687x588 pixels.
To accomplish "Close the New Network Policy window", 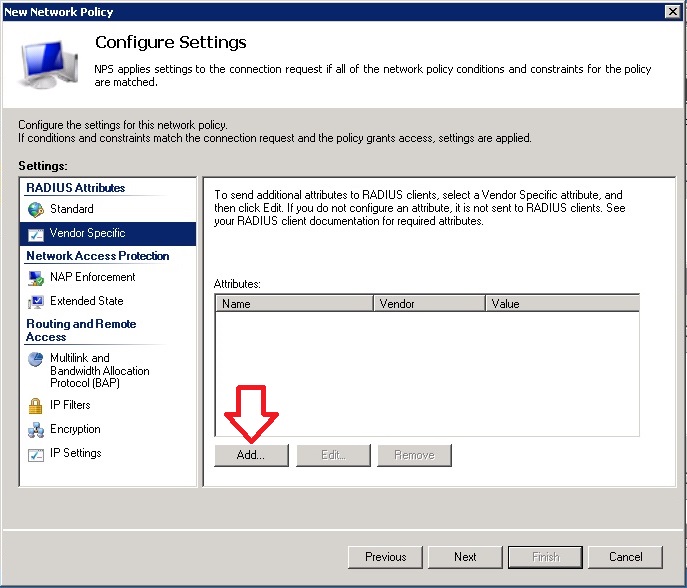I will pyautogui.click(x=673, y=12).
